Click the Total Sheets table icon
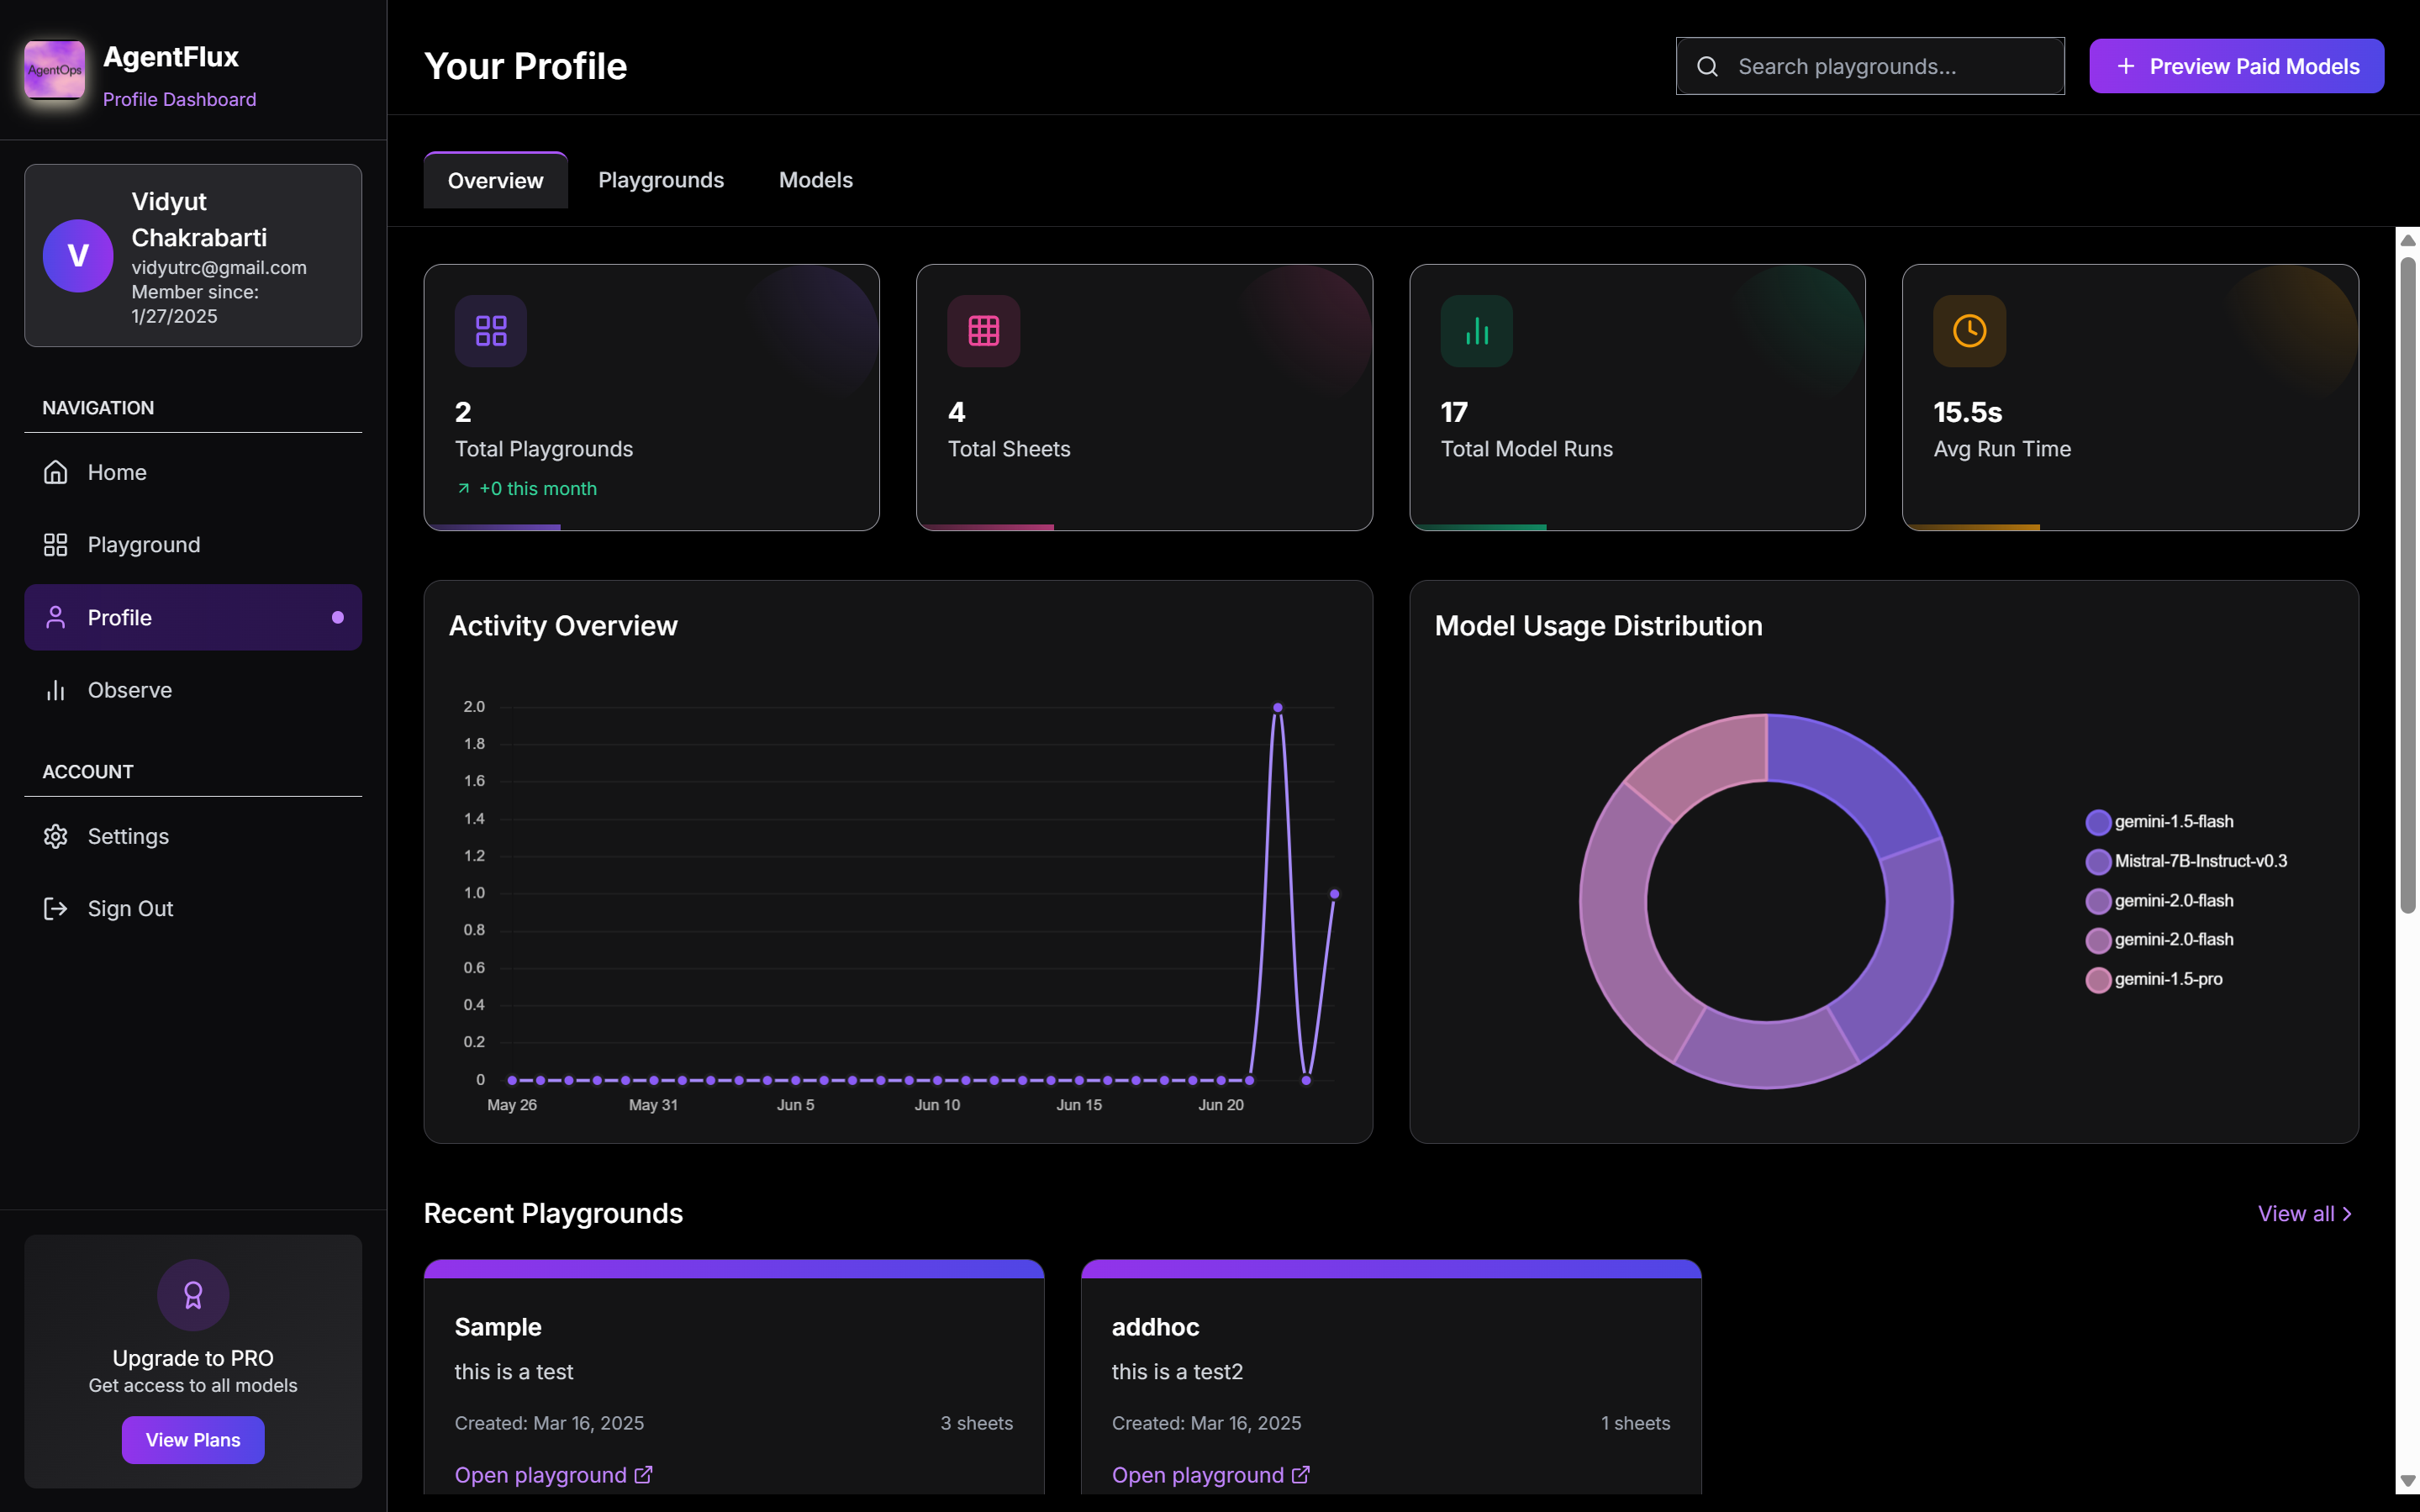Viewport: 2420px width, 1512px height. point(983,331)
